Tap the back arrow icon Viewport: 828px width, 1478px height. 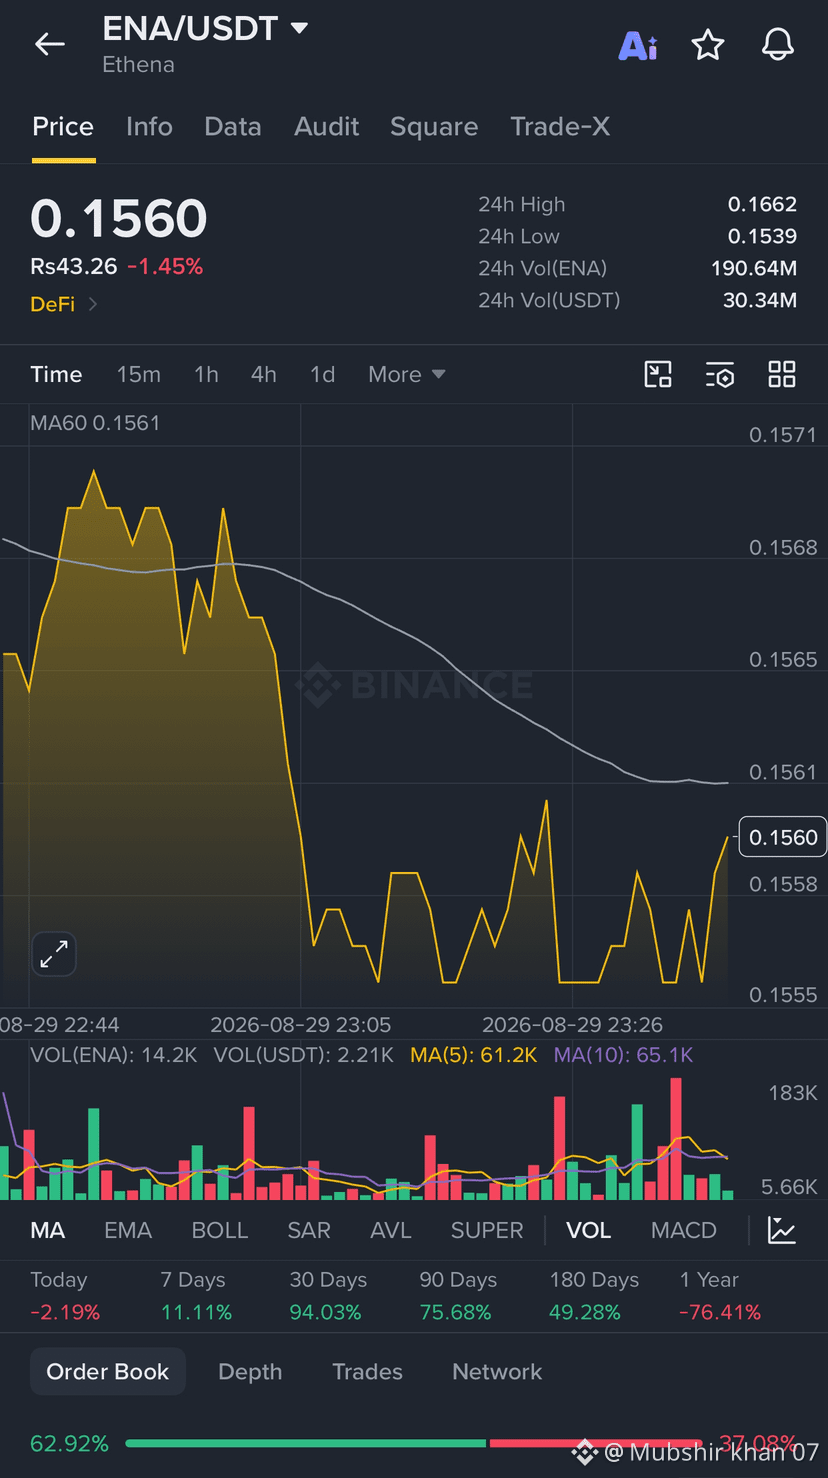click(x=49, y=44)
